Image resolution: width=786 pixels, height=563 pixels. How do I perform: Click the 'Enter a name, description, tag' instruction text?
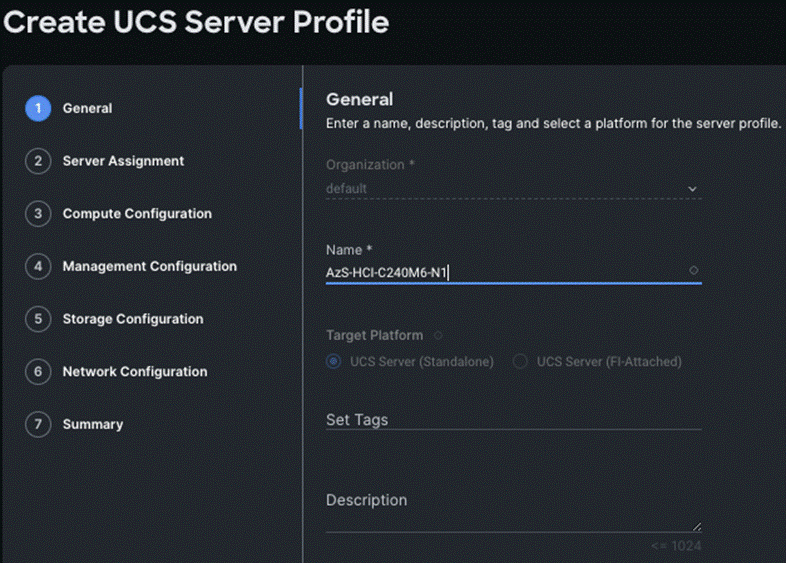coord(553,123)
